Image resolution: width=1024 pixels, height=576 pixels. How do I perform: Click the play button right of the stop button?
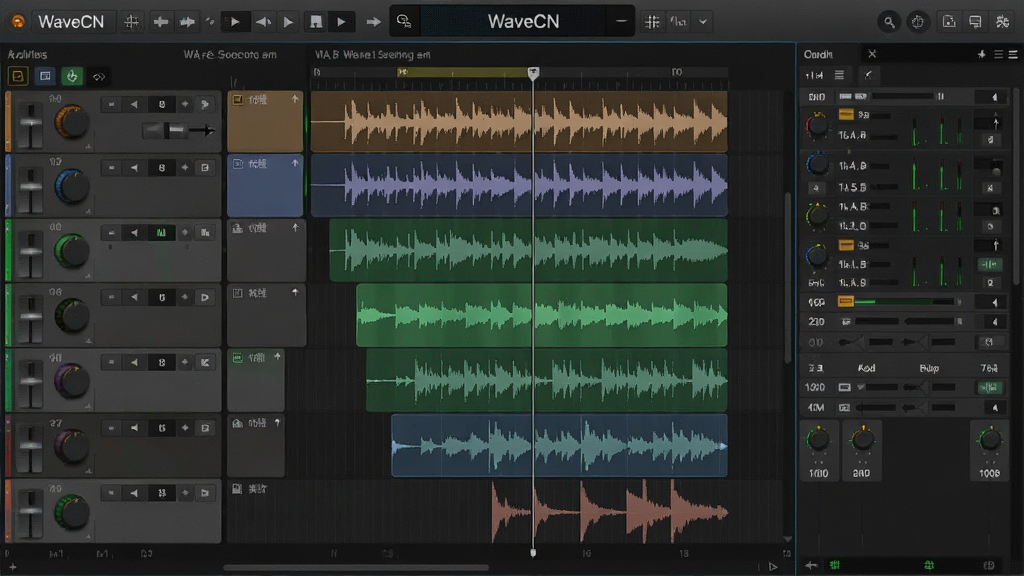tap(341, 22)
